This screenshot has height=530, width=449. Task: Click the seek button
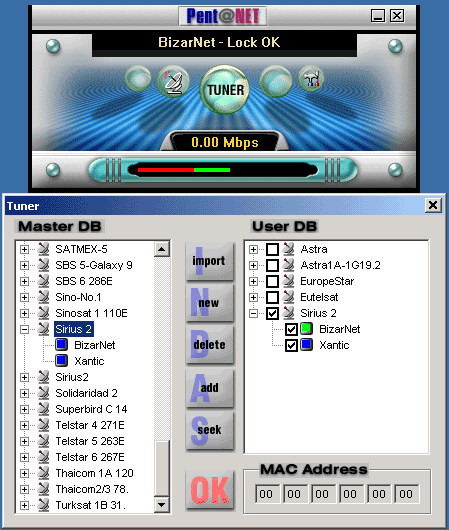pyautogui.click(x=210, y=430)
